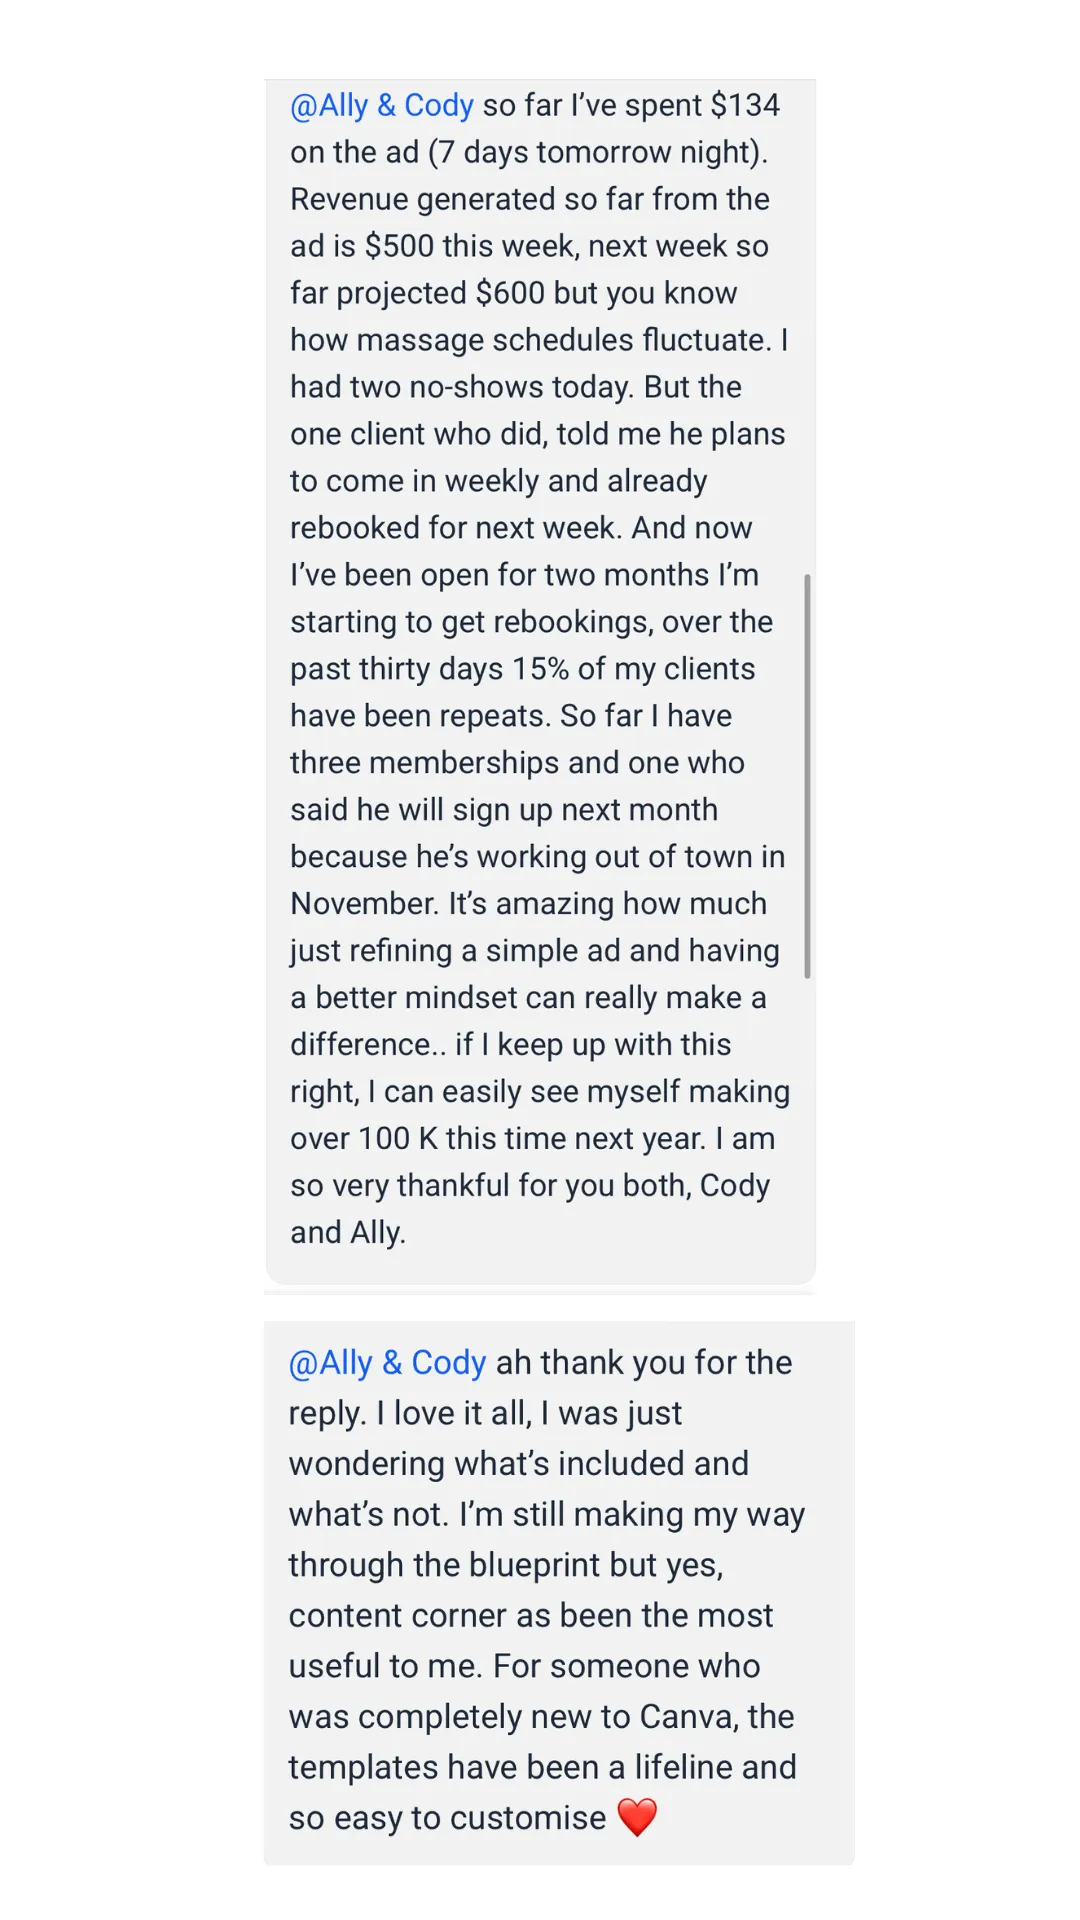
Task: Click the projected "$600" figure
Action: [x=510, y=293]
